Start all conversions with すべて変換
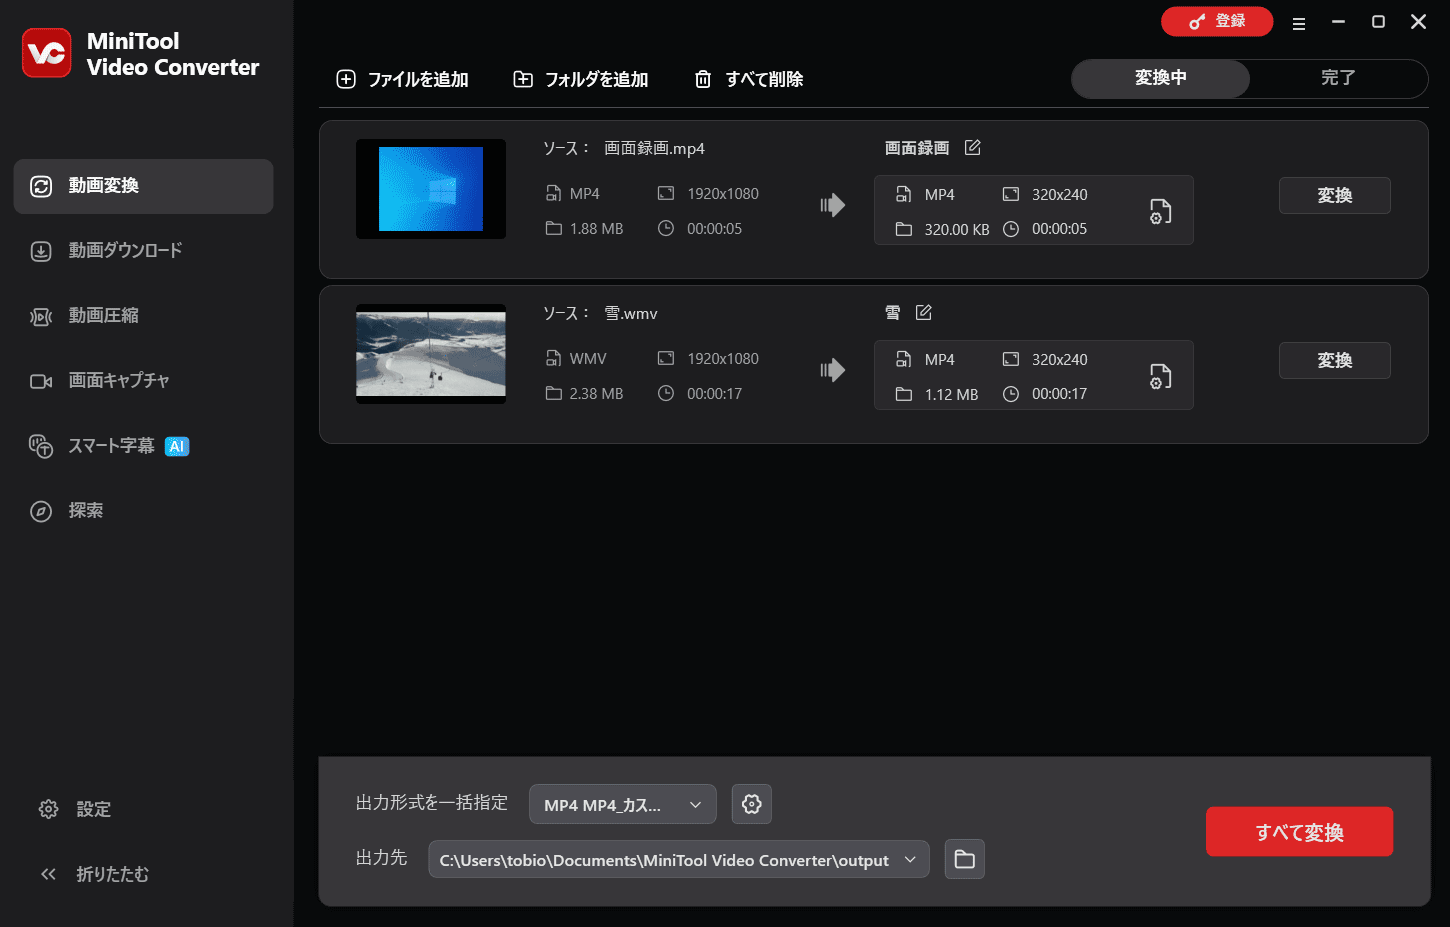Viewport: 1450px width, 927px height. 1299,831
